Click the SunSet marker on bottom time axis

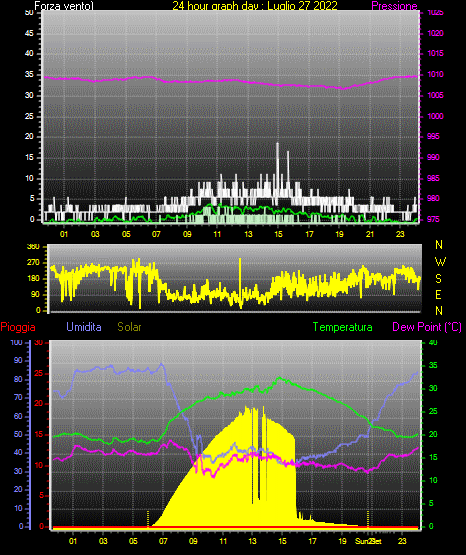point(369,541)
